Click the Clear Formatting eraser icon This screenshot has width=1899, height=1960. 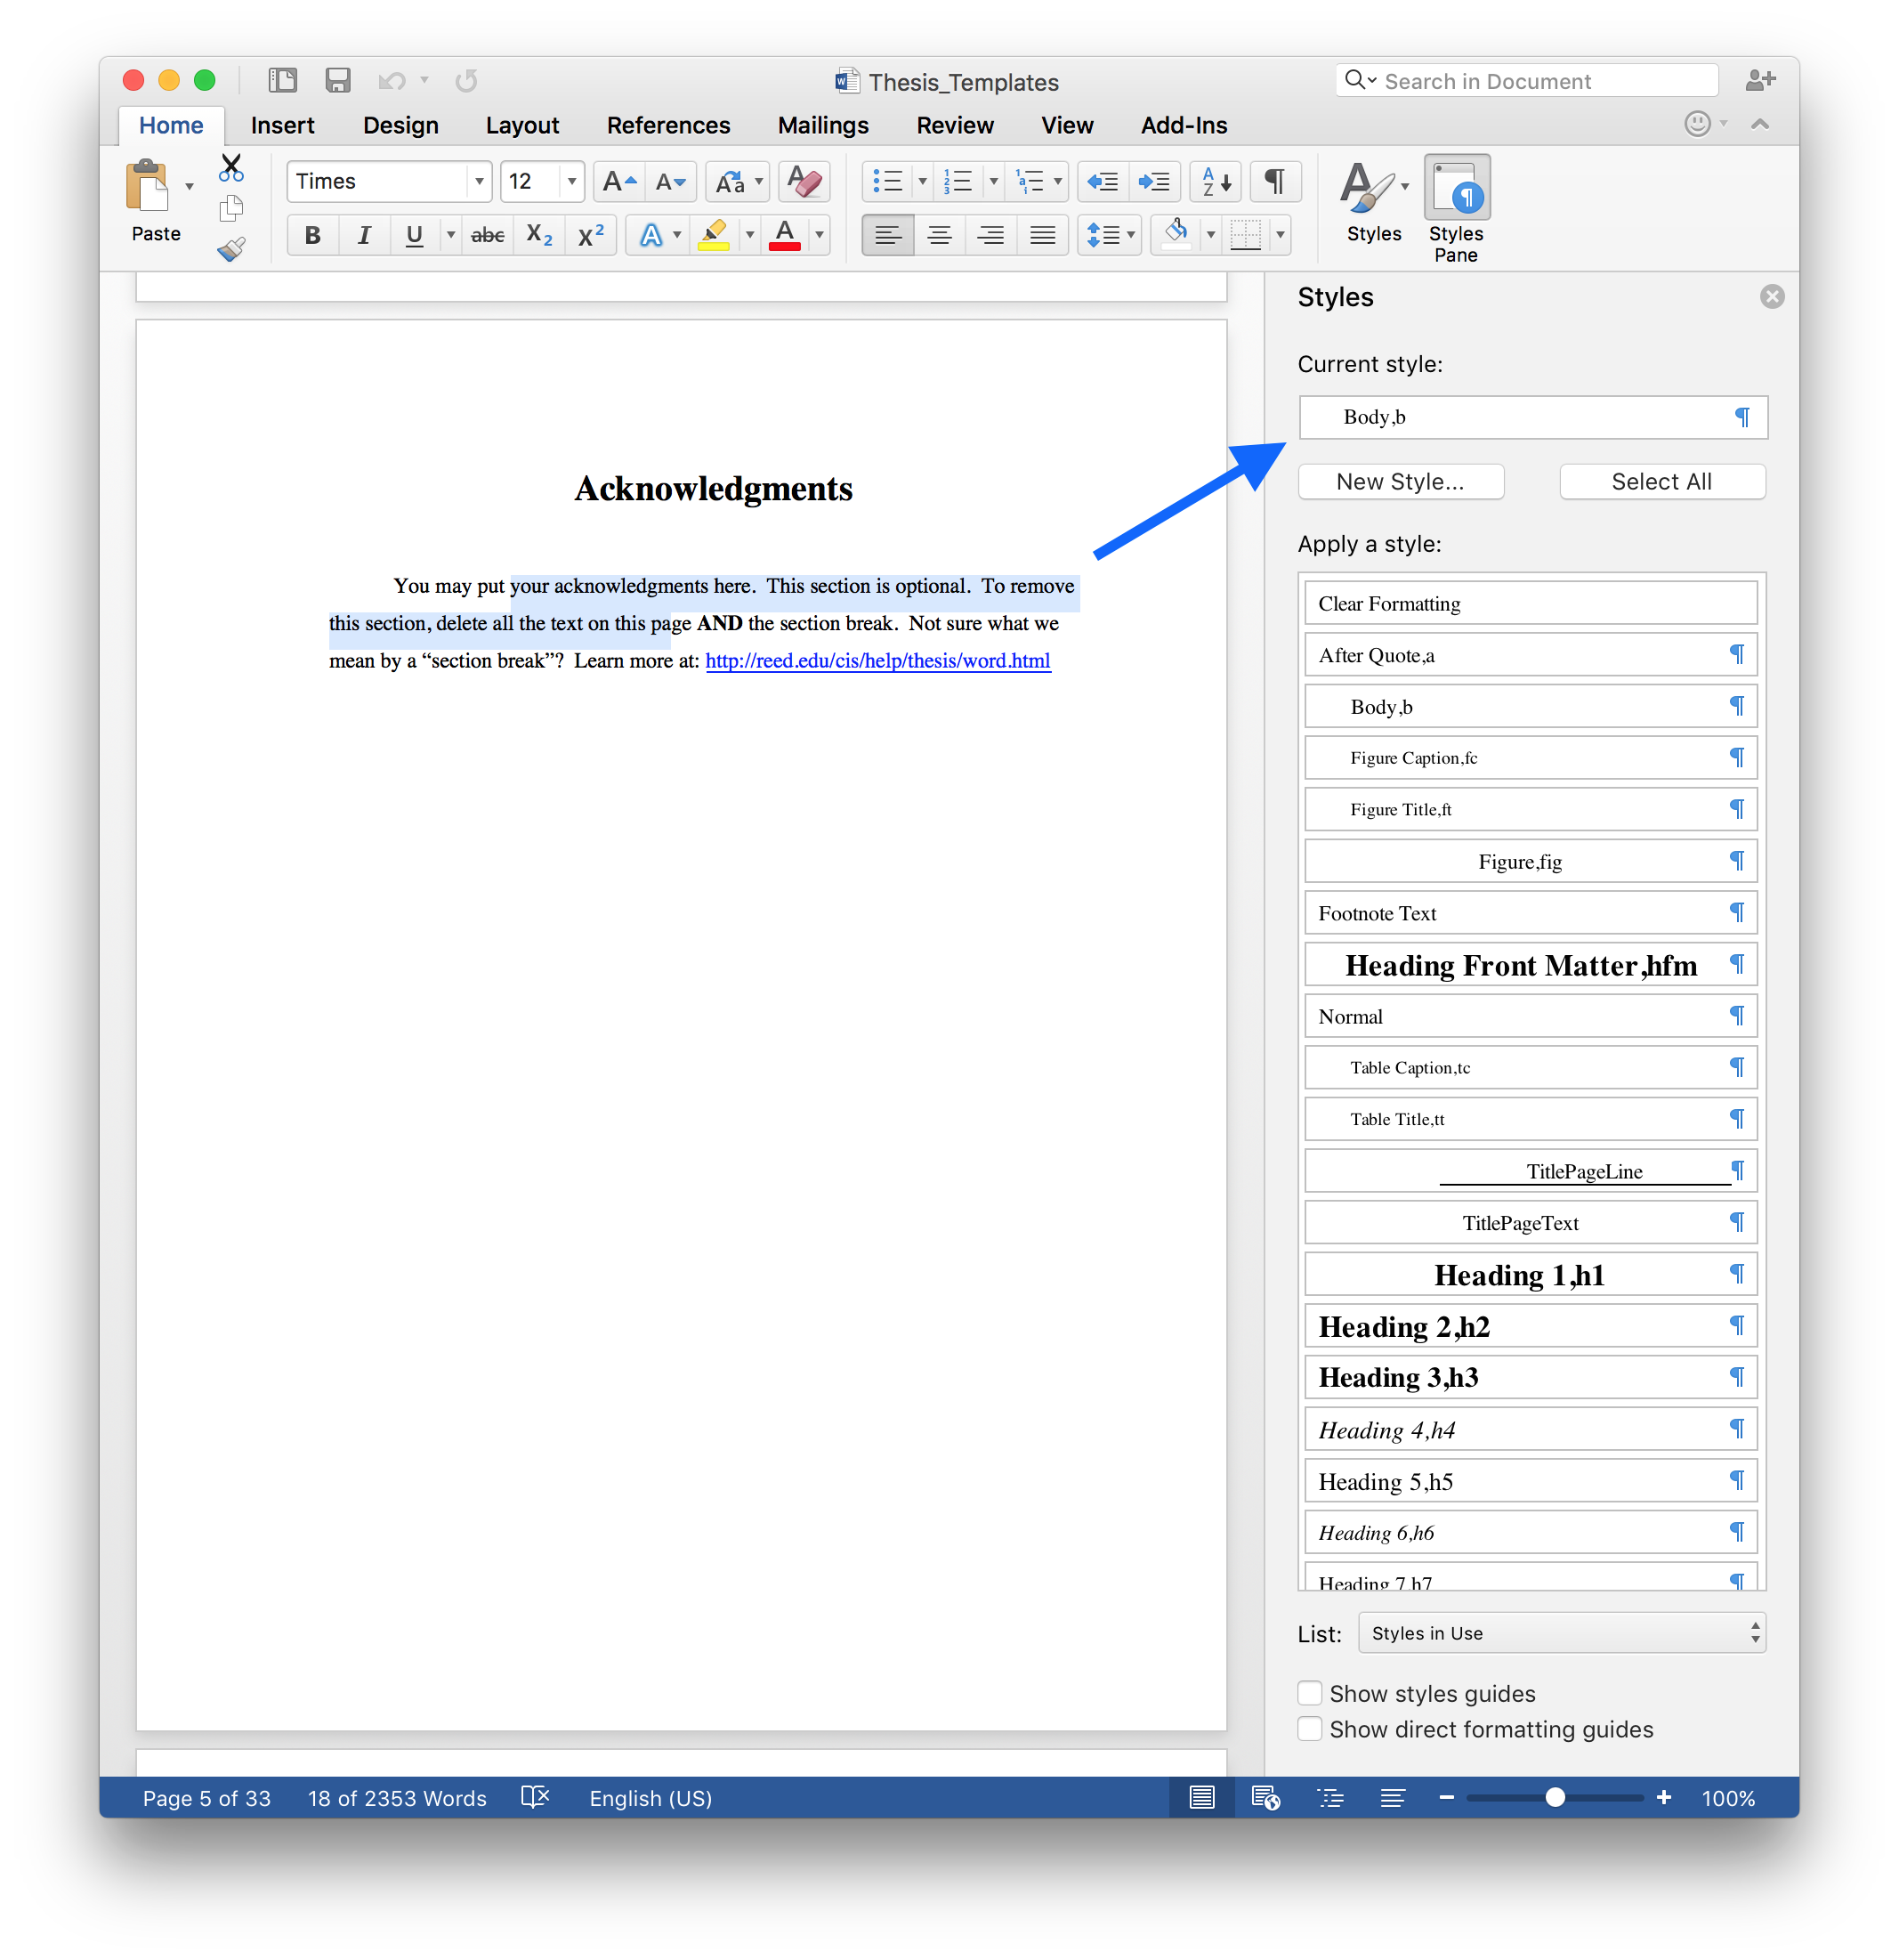[804, 182]
